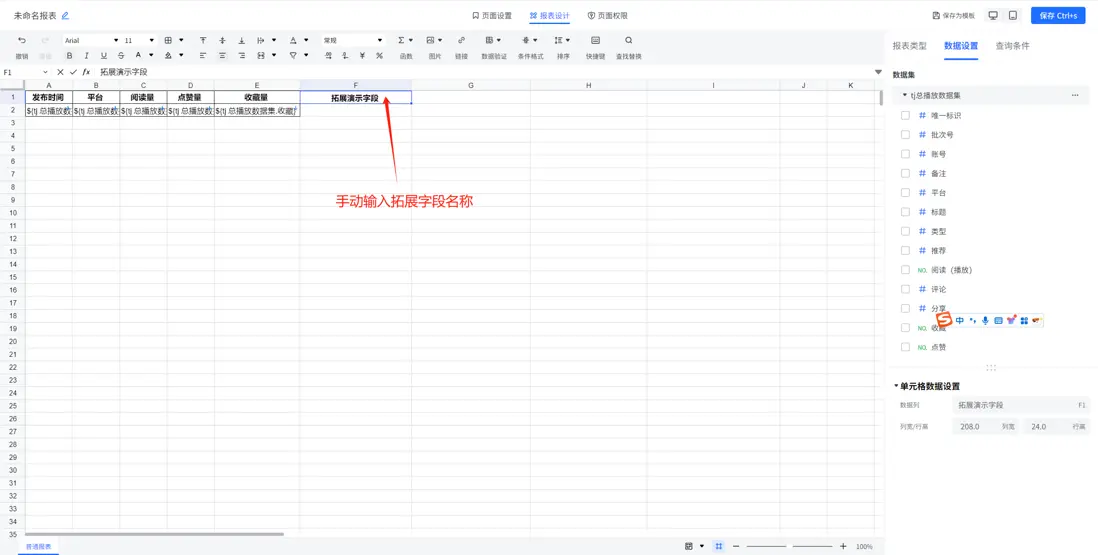Image resolution: width=1098 pixels, height=555 pixels.
Task: Check the 备注 field checkbox
Action: tap(905, 173)
